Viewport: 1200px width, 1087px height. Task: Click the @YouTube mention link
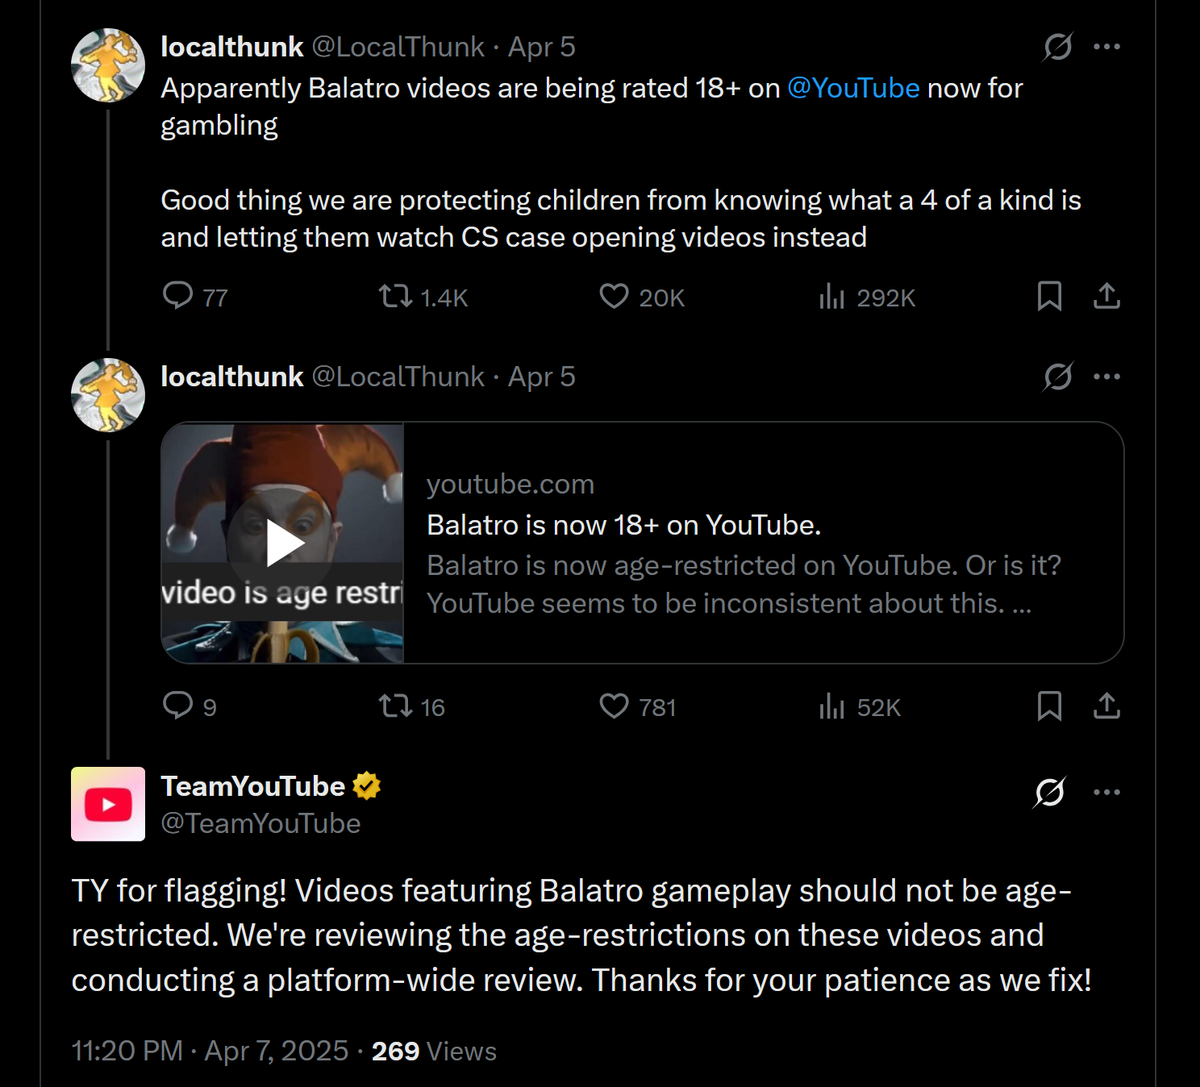pyautogui.click(x=853, y=88)
